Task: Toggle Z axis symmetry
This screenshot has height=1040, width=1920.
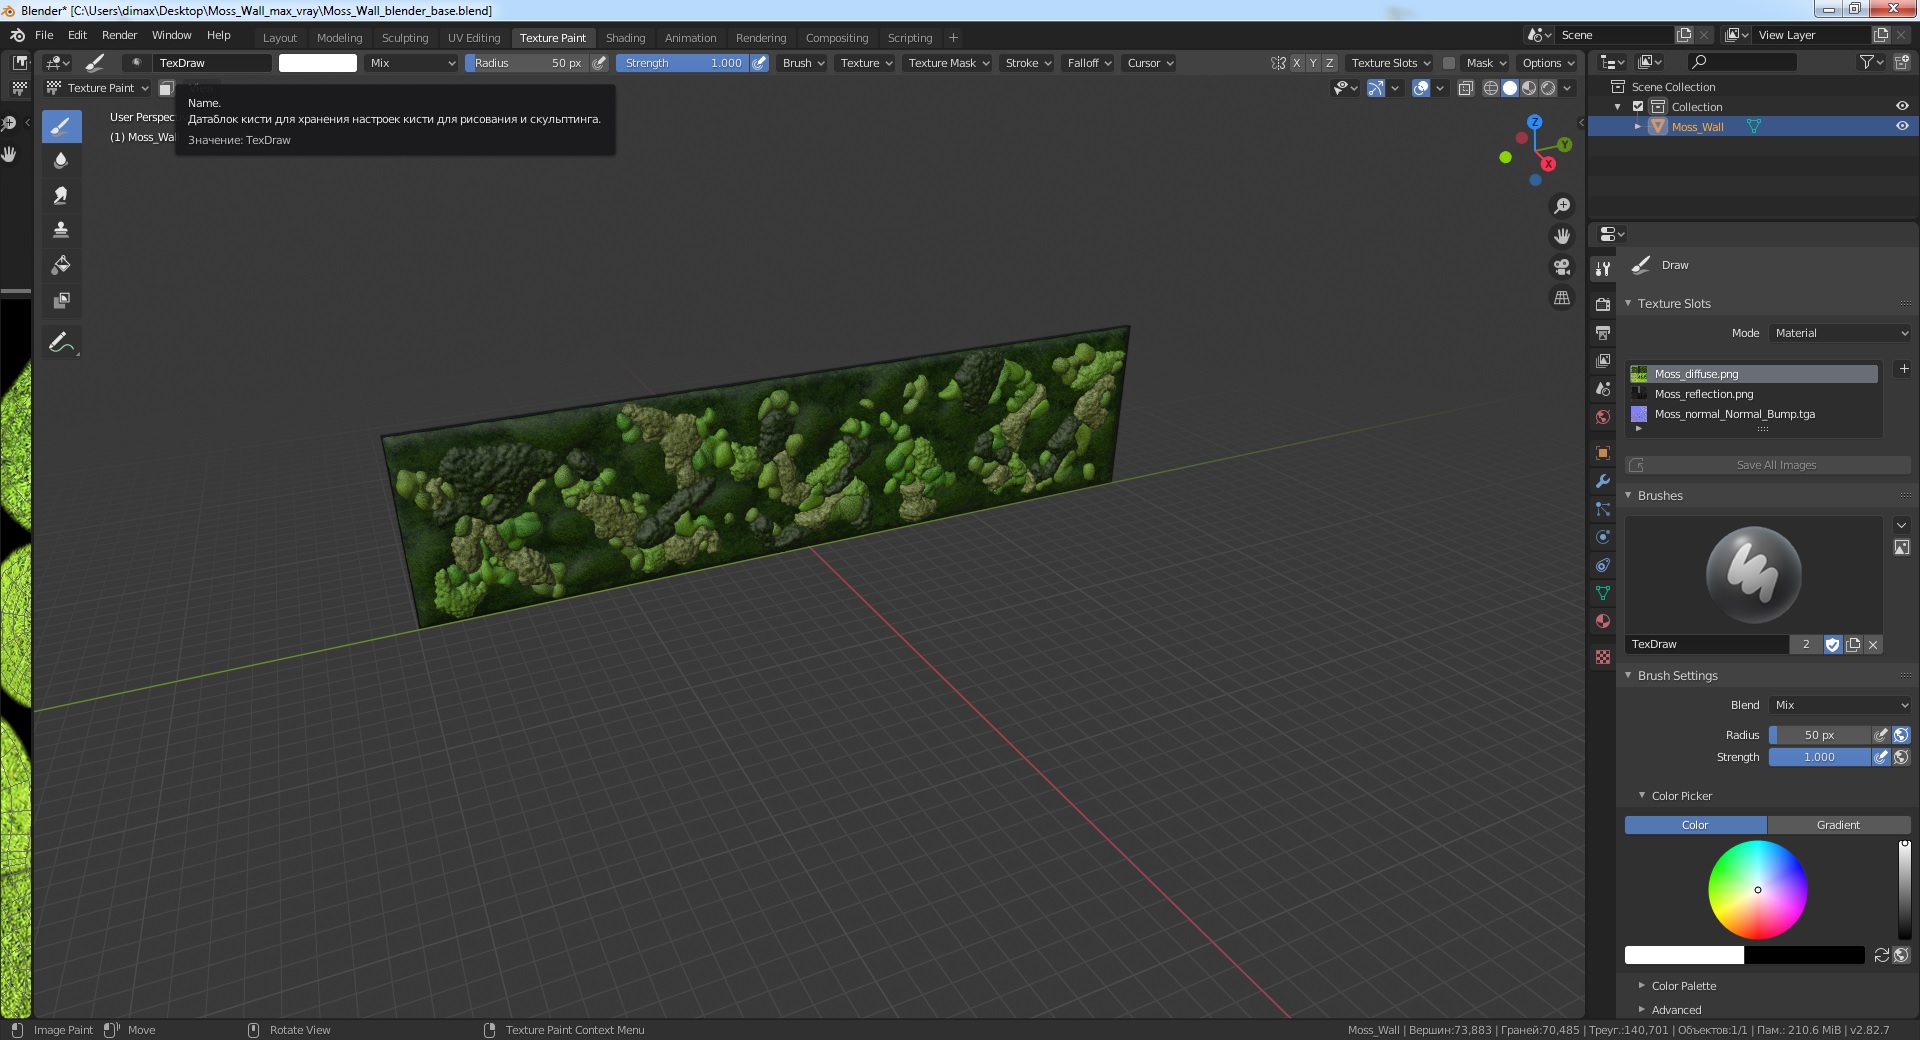Action: [x=1329, y=63]
